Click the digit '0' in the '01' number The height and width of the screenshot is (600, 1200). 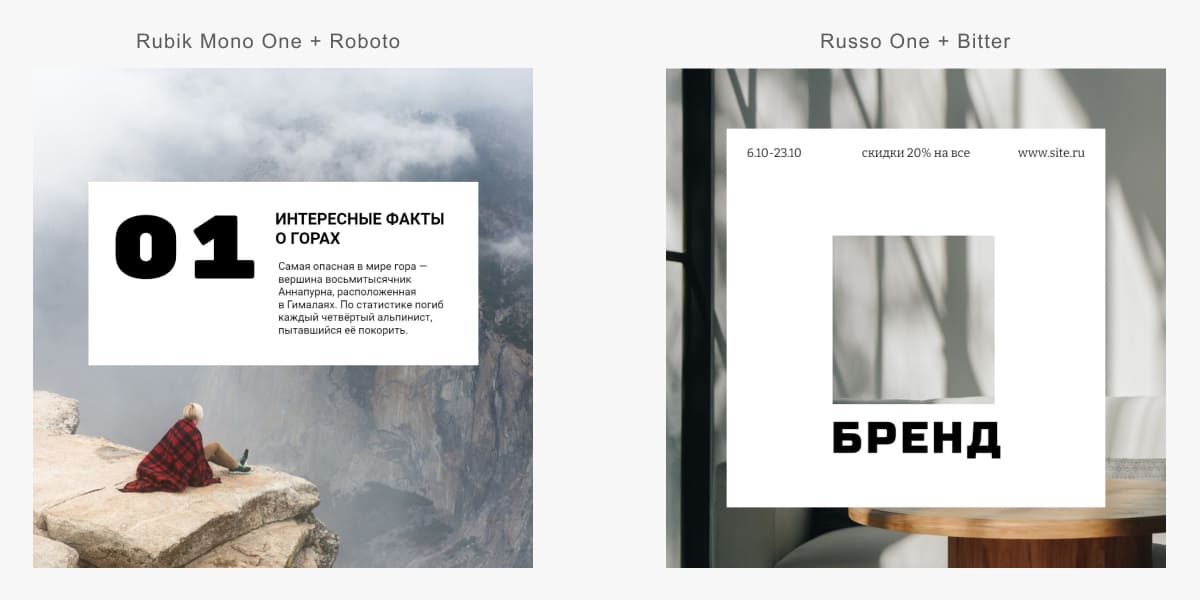coord(146,247)
